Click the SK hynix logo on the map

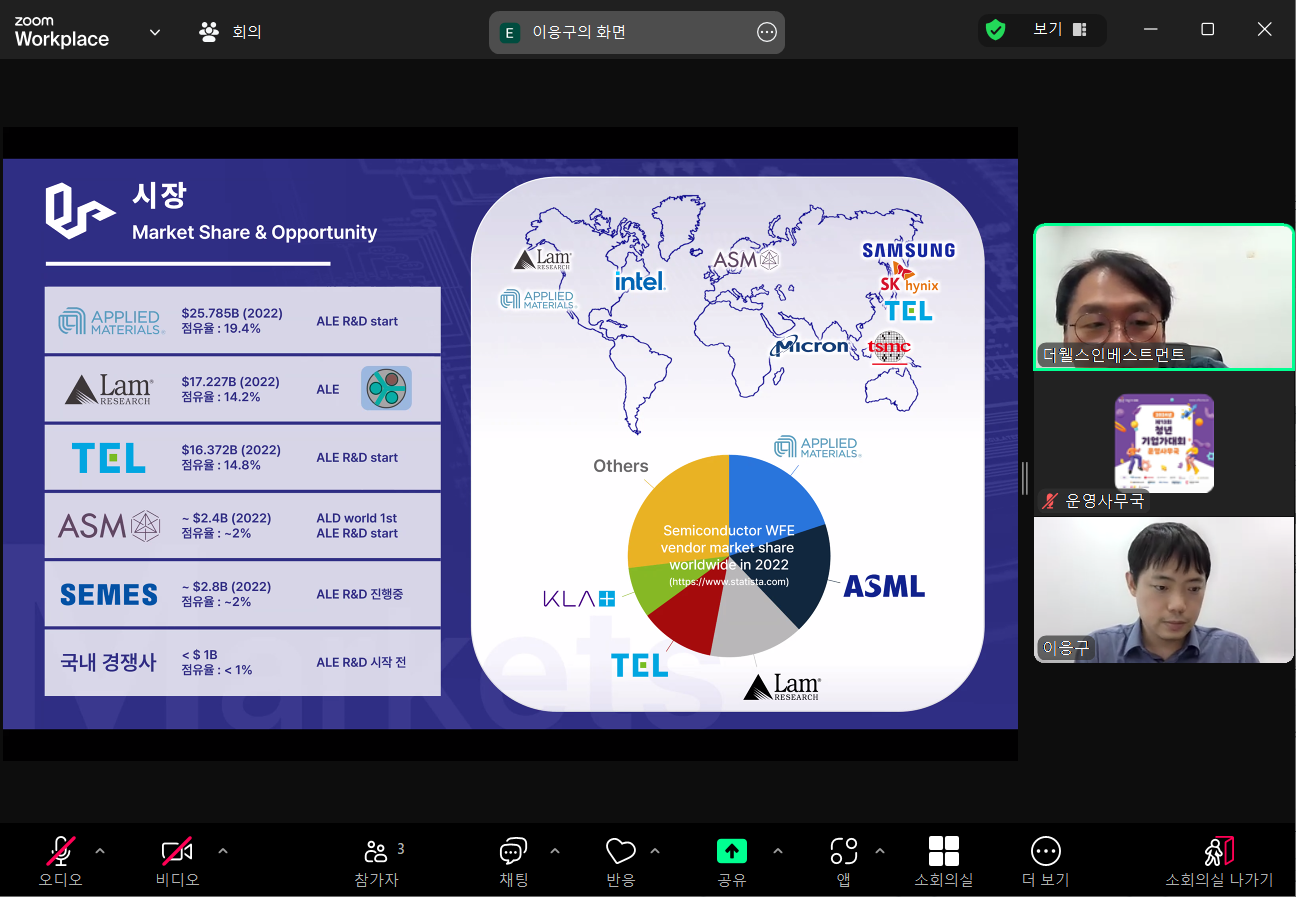910,281
